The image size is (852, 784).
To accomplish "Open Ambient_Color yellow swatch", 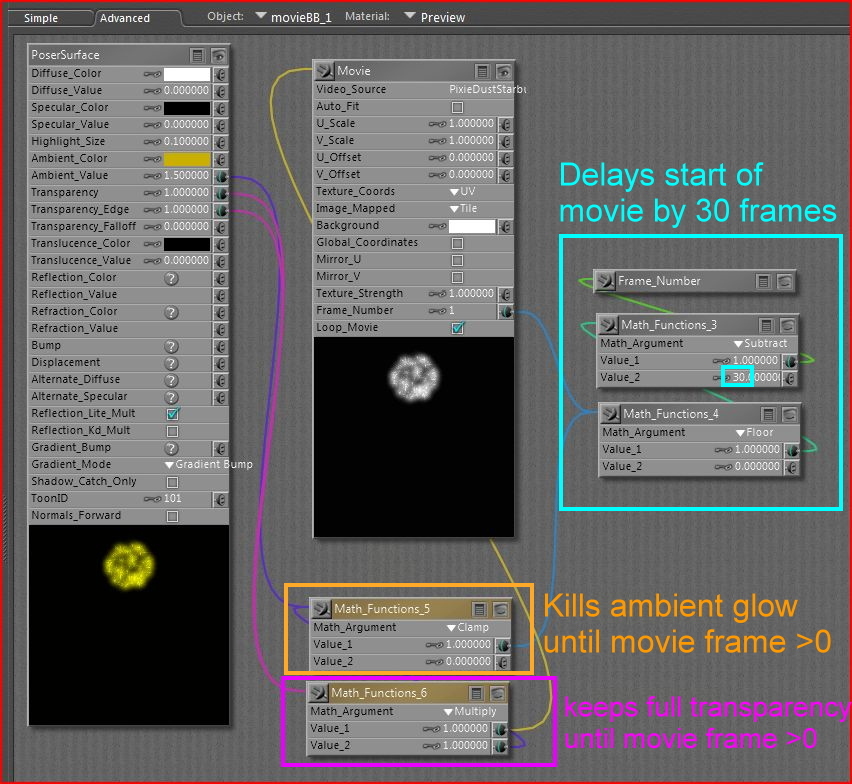I will point(187,159).
